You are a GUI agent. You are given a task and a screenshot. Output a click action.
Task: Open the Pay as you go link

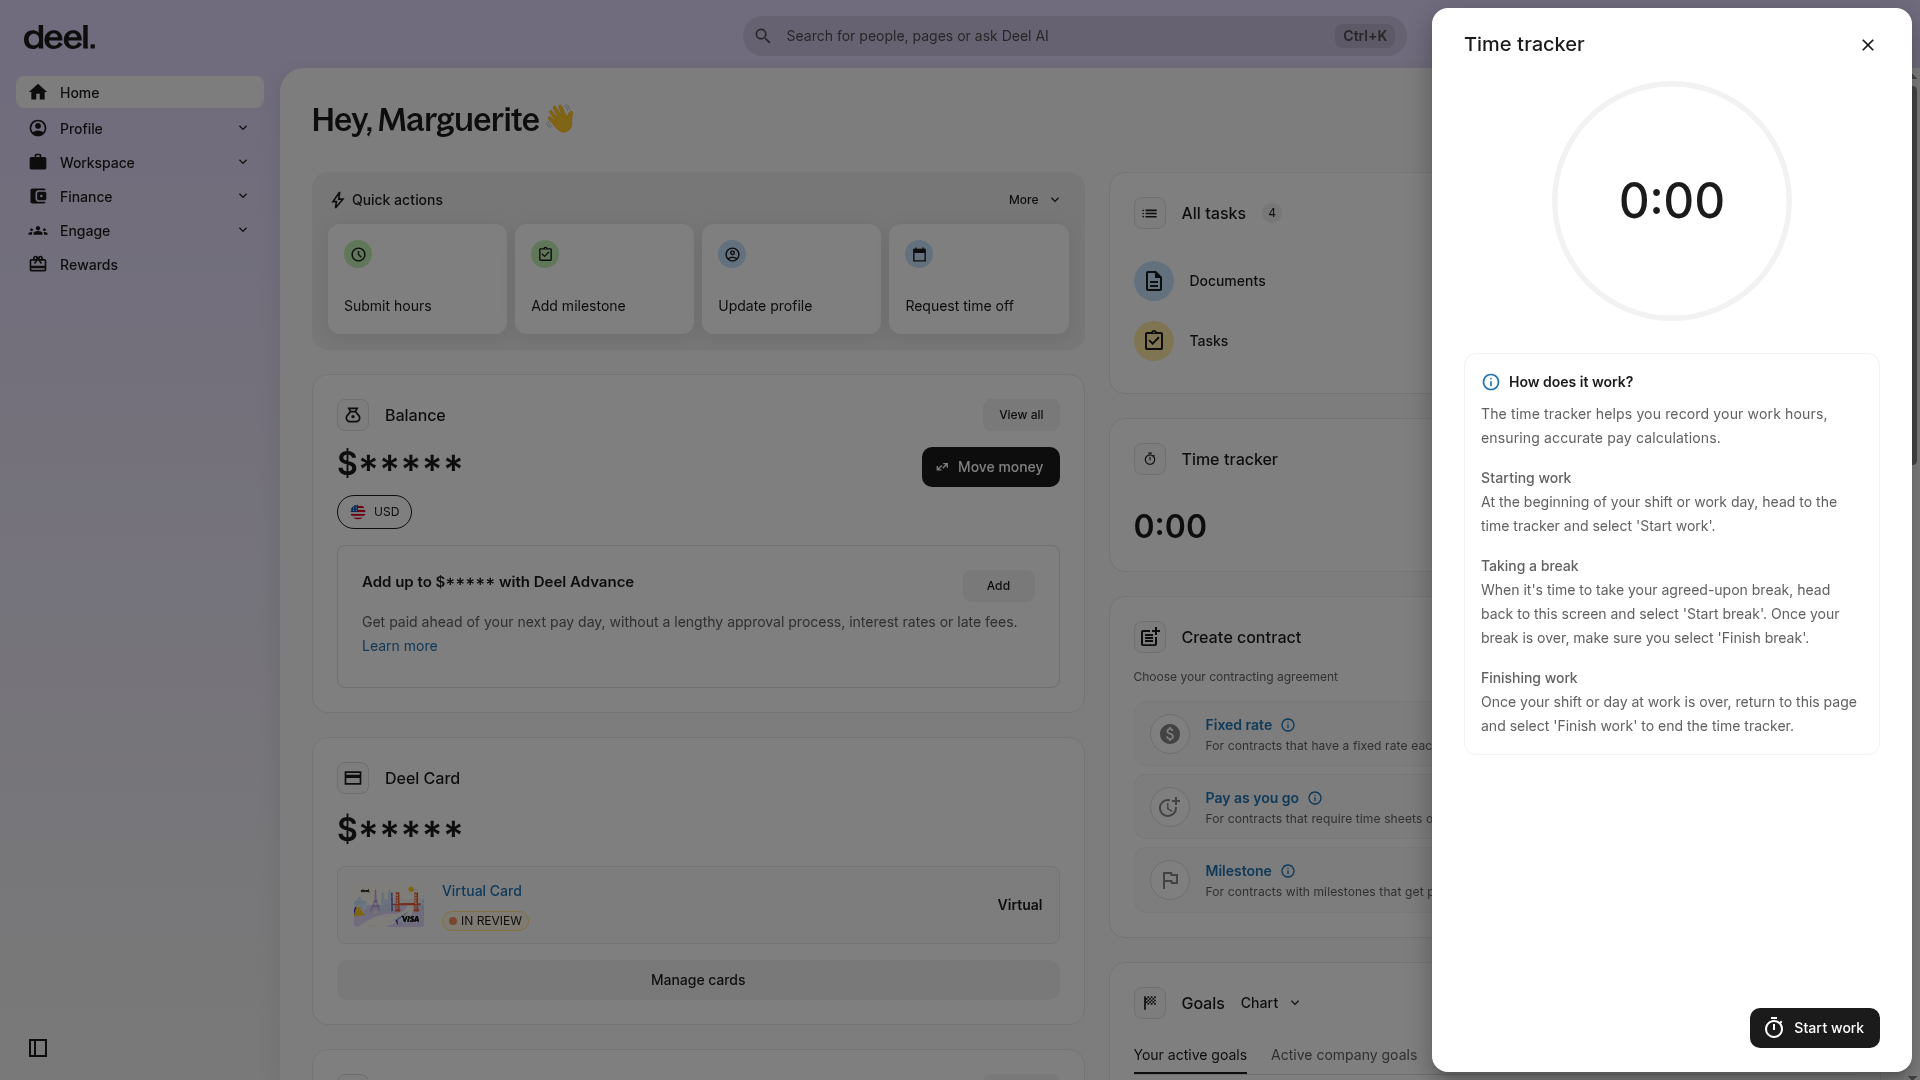[x=1252, y=798]
